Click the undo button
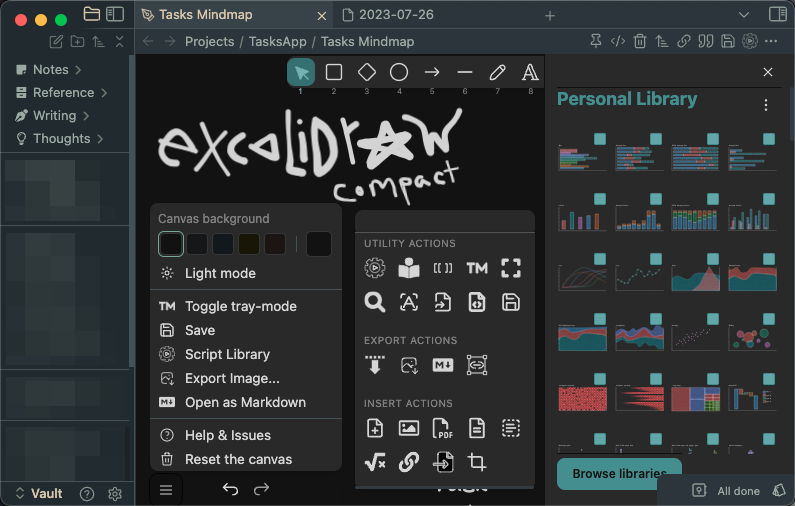Screen dimensions: 795x506 (230, 489)
